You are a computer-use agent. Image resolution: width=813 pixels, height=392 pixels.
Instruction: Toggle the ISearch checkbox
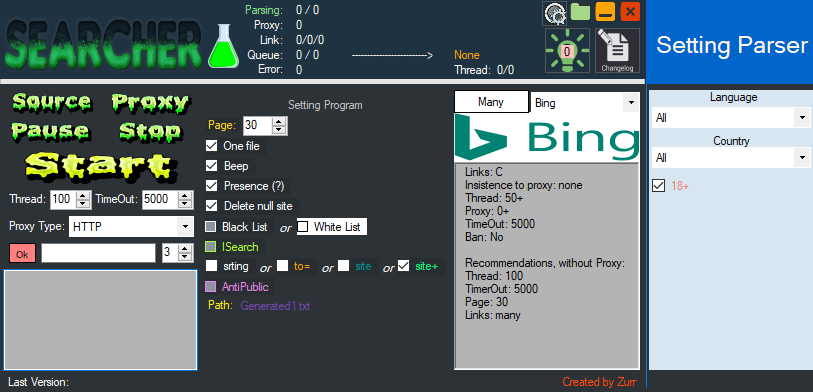click(211, 246)
